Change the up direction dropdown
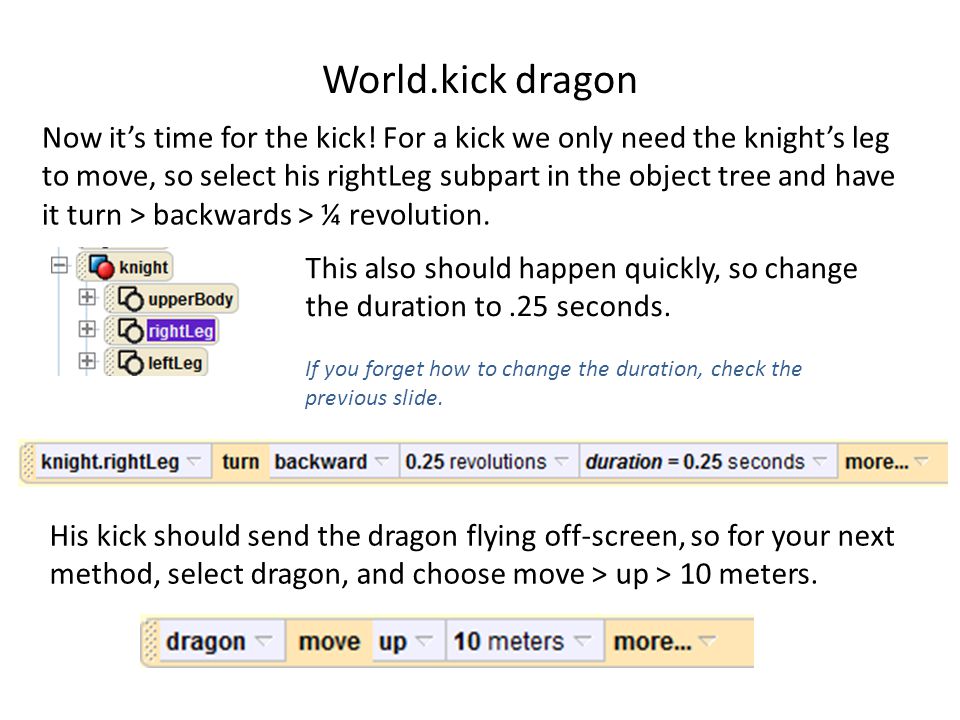Image resolution: width=960 pixels, height=720 pixels. [x=407, y=642]
